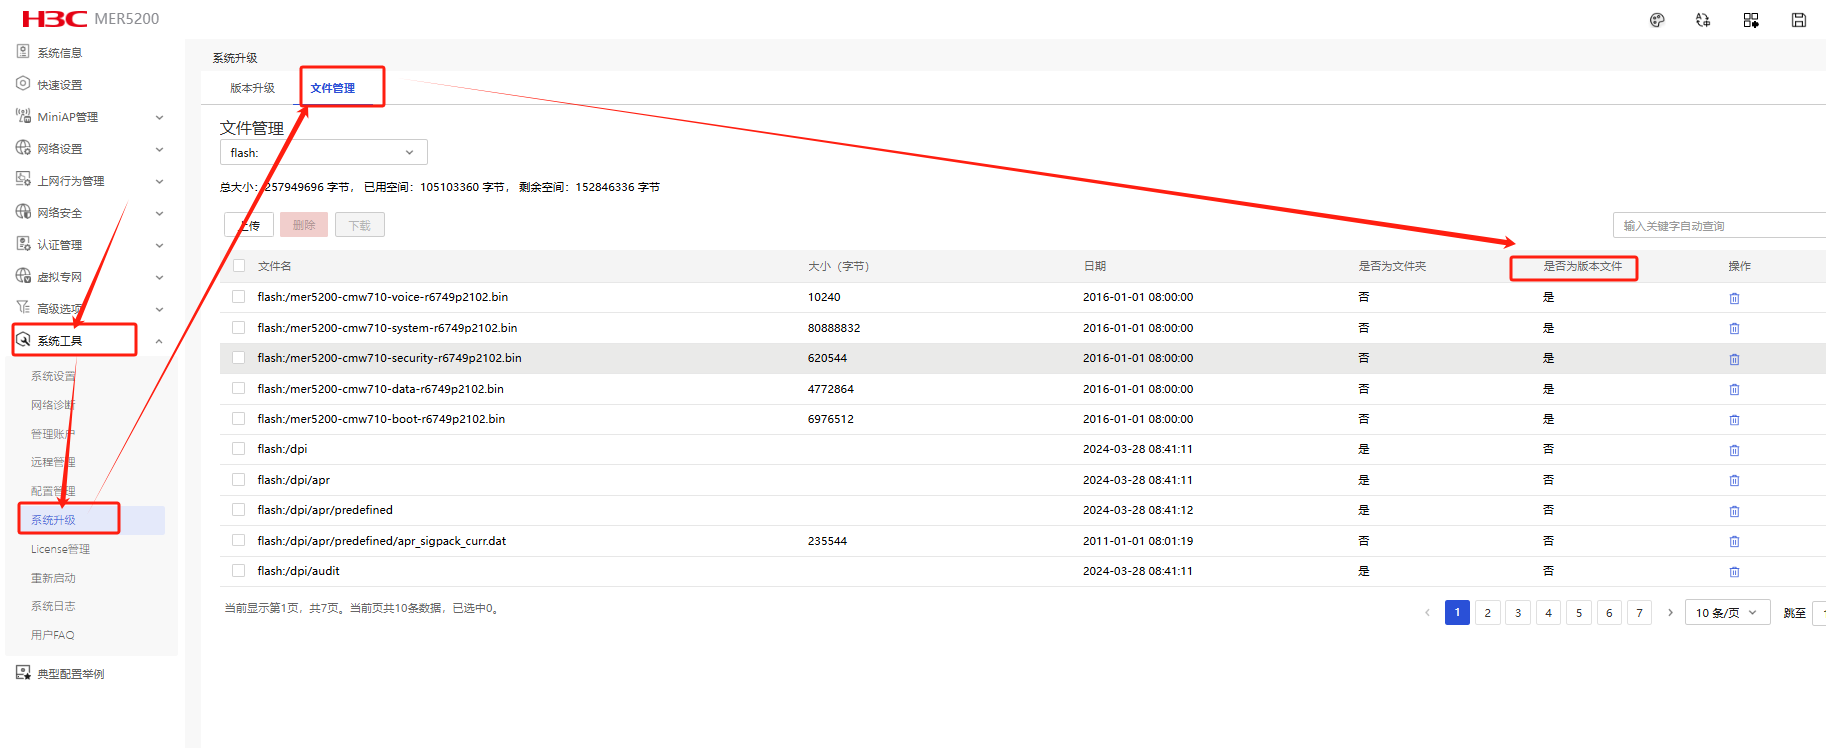Click trash icon for boot-r6749p2102.bin row
Image resolution: width=1826 pixels, height=748 pixels.
tap(1734, 420)
